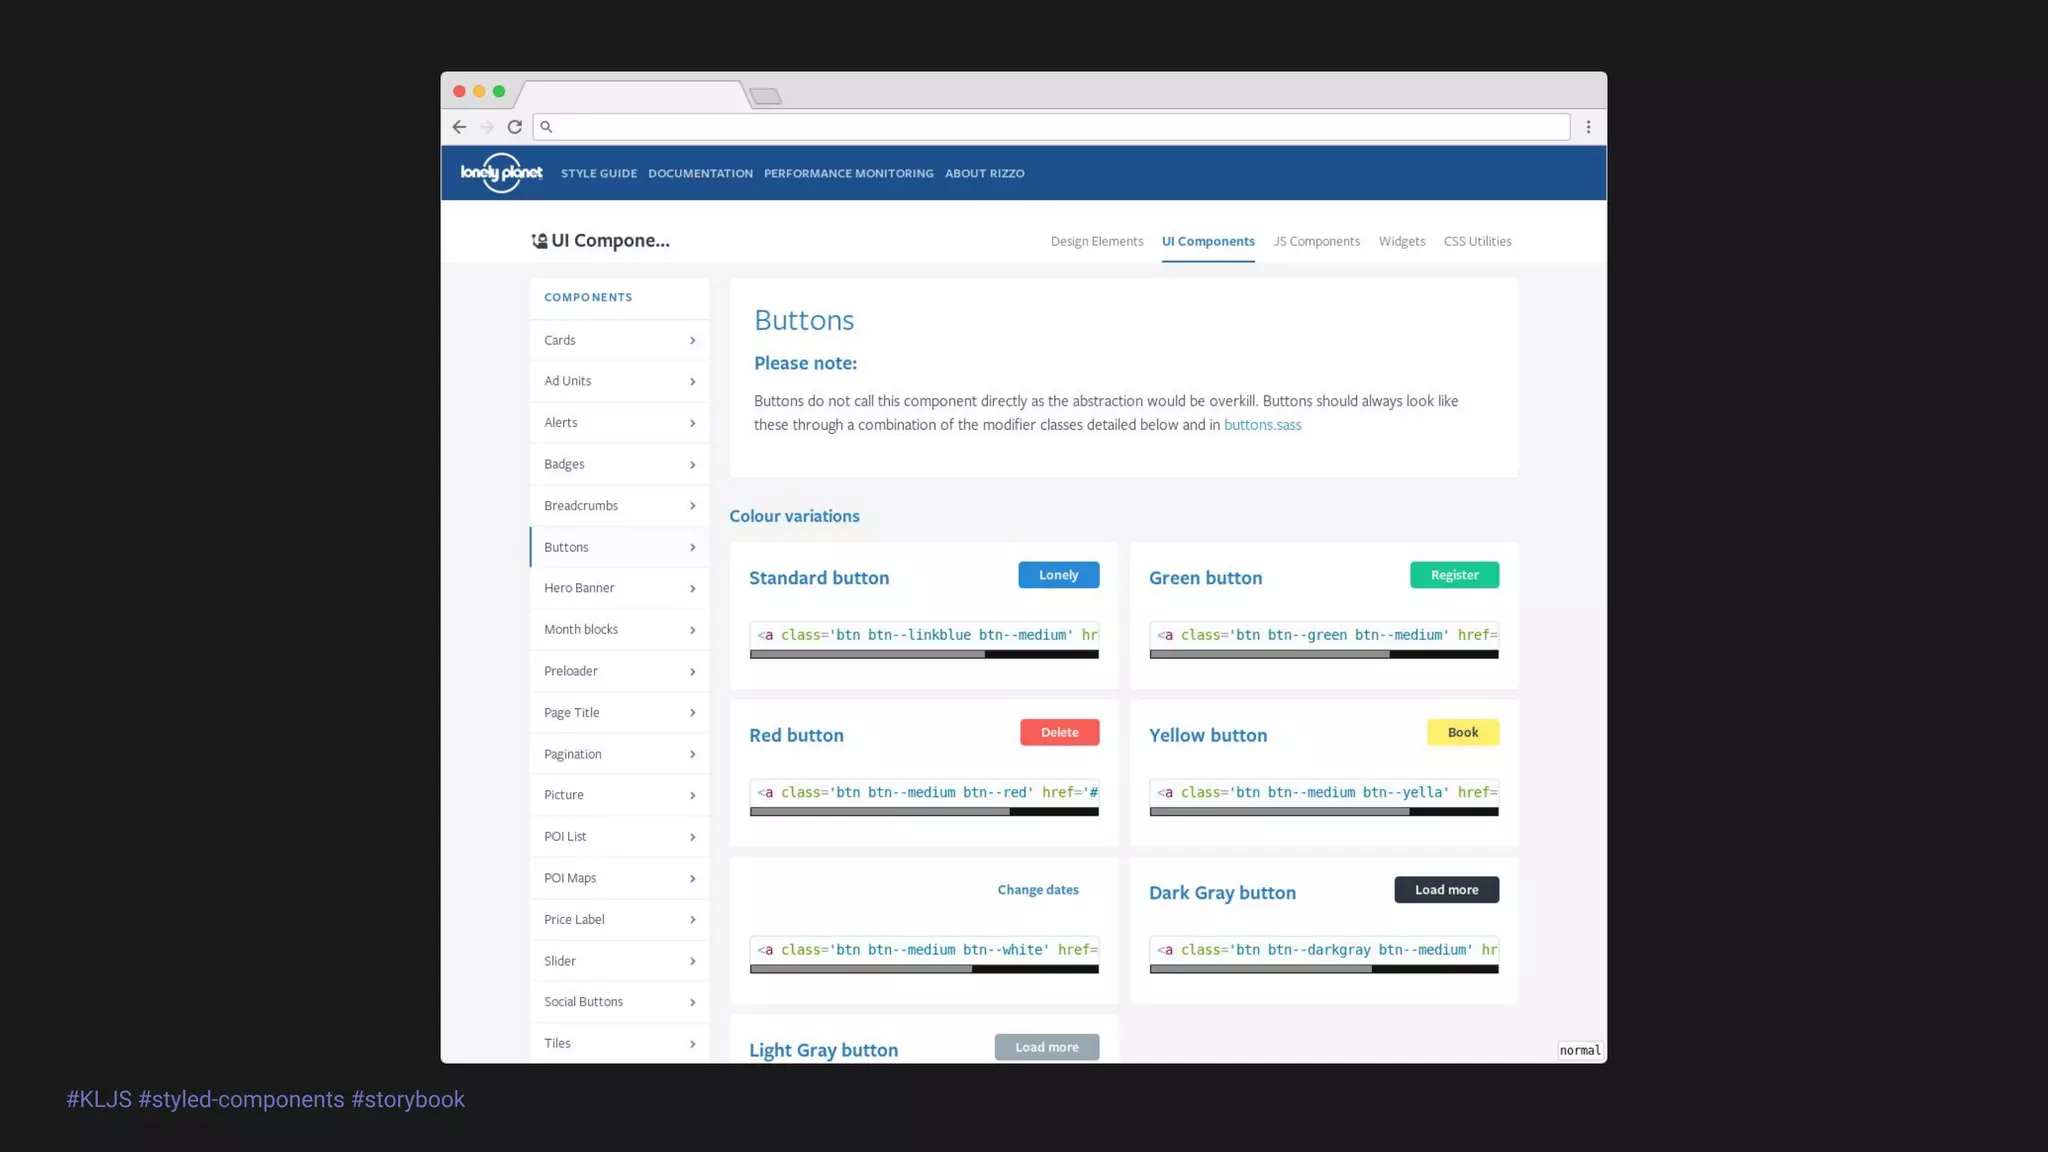Expand the Buttons chevron
The image size is (2048, 1152).
point(692,548)
